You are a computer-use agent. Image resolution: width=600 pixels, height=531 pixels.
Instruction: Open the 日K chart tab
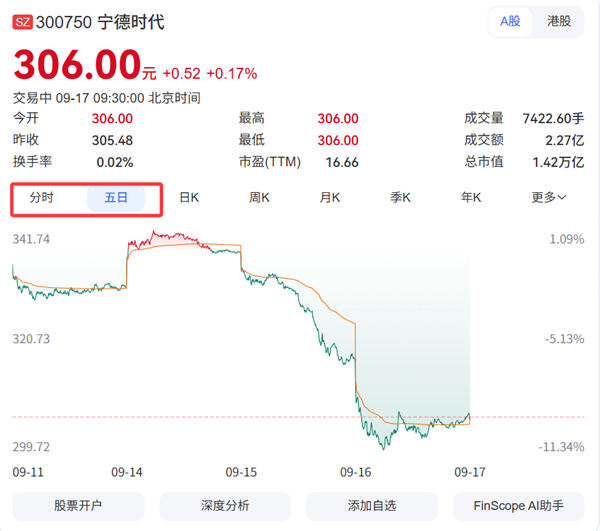click(189, 198)
